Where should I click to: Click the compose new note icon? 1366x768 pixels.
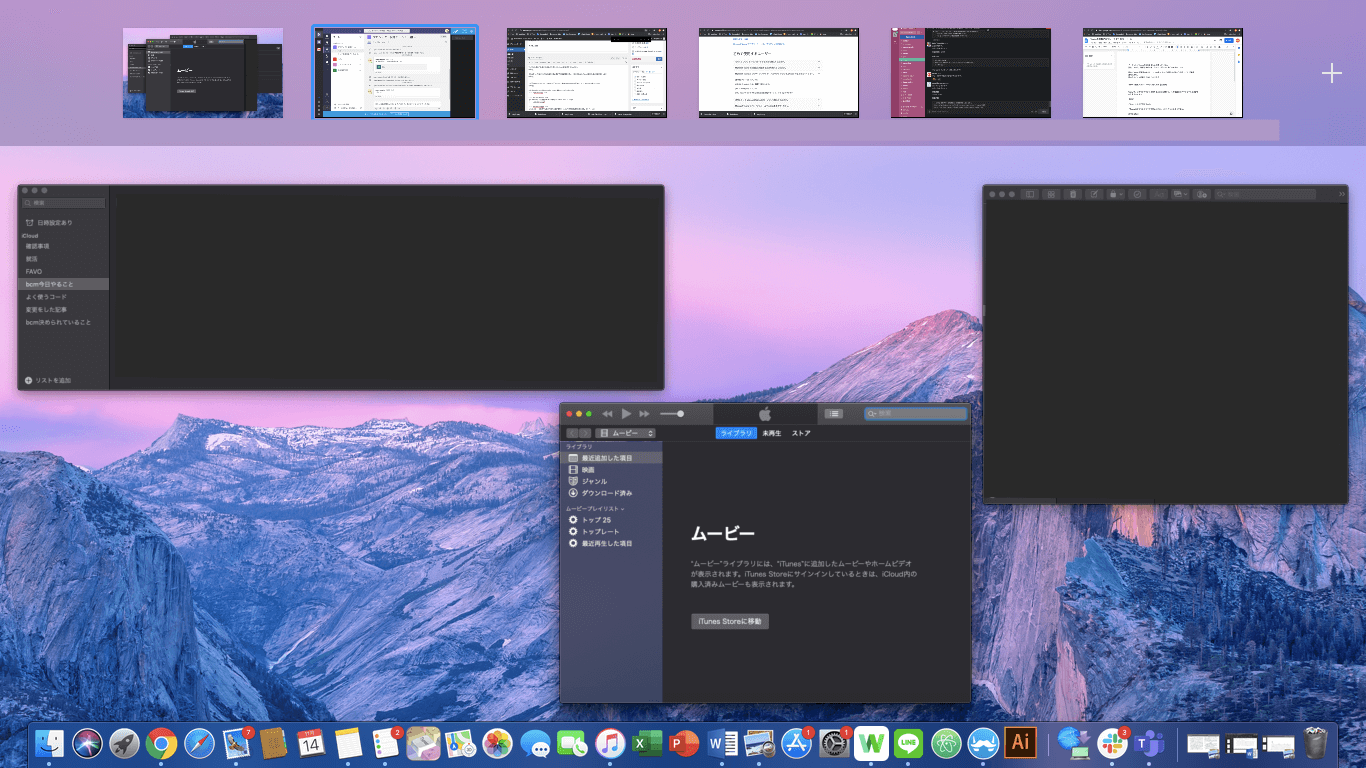coord(1095,194)
